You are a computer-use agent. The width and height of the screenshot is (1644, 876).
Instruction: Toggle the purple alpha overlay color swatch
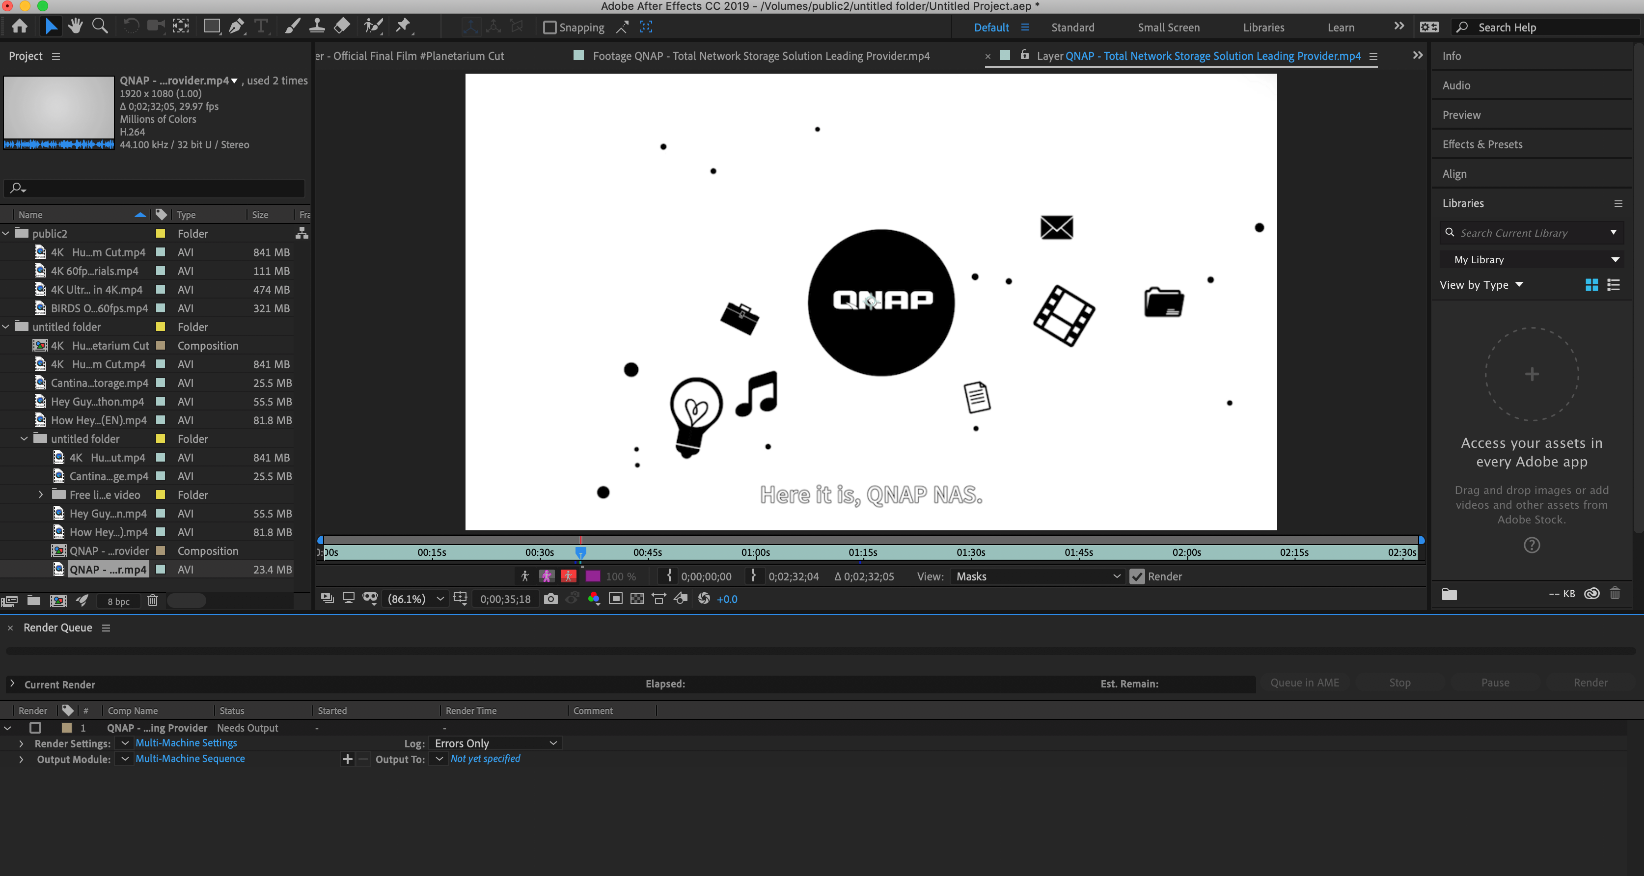(593, 576)
